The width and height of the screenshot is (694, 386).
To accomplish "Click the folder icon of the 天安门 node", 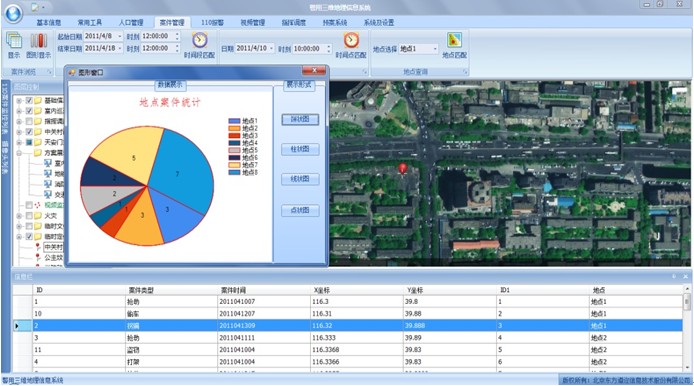I will pos(38,143).
